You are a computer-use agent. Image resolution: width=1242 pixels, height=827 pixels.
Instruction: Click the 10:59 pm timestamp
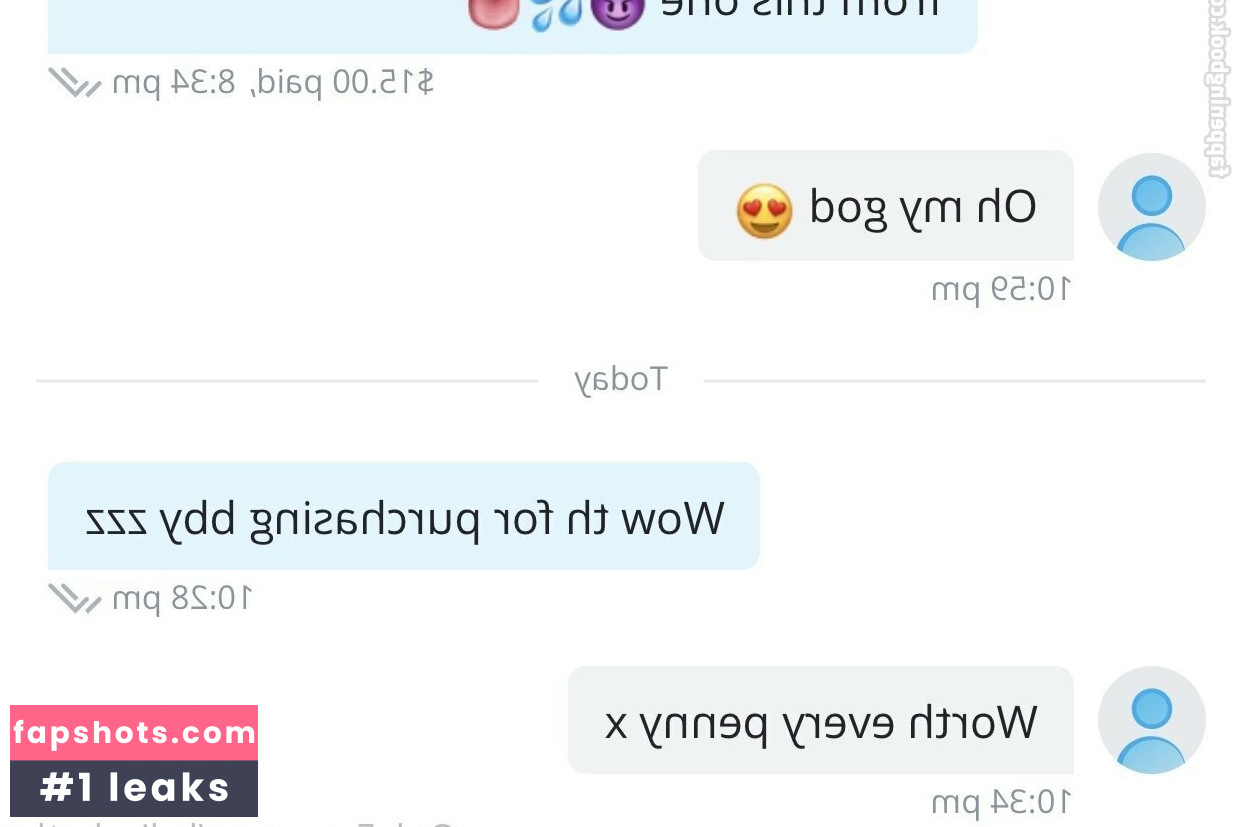[x=1000, y=290]
